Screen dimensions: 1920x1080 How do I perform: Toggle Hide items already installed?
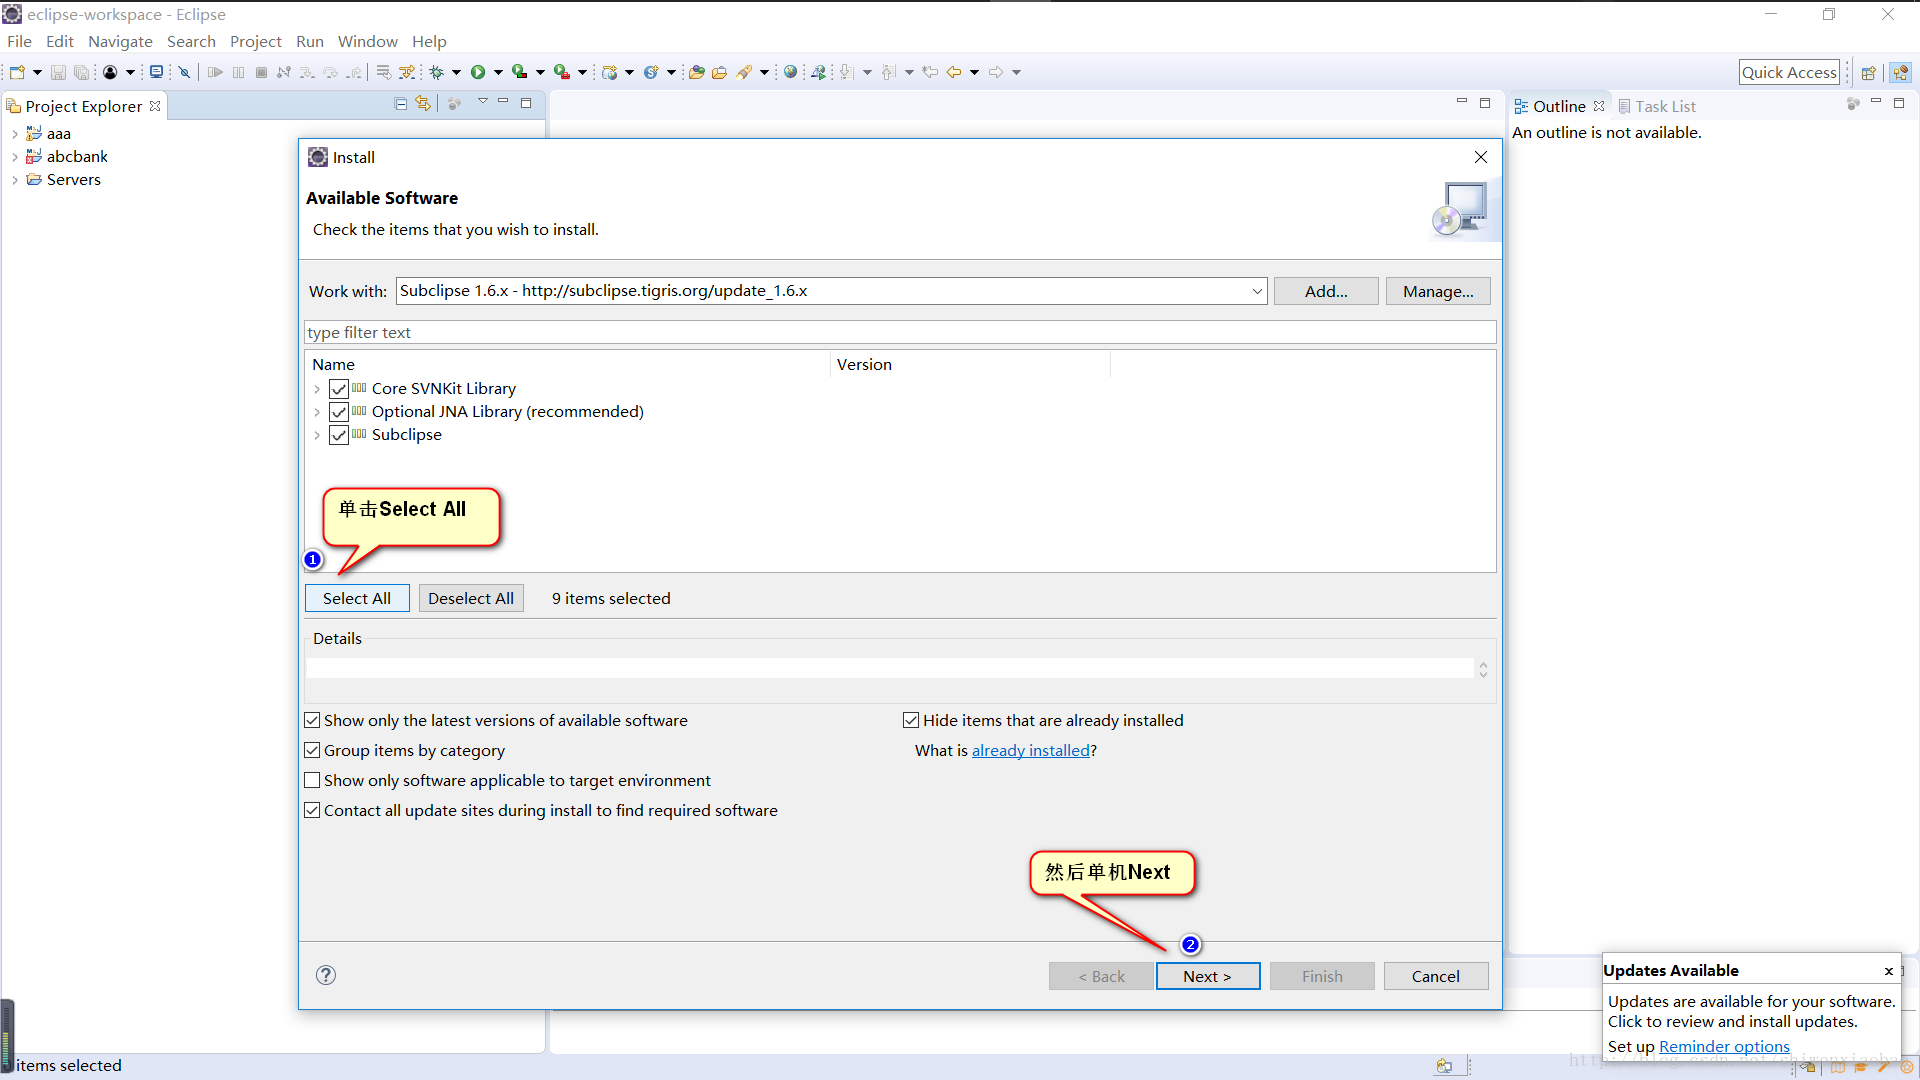pyautogui.click(x=911, y=720)
